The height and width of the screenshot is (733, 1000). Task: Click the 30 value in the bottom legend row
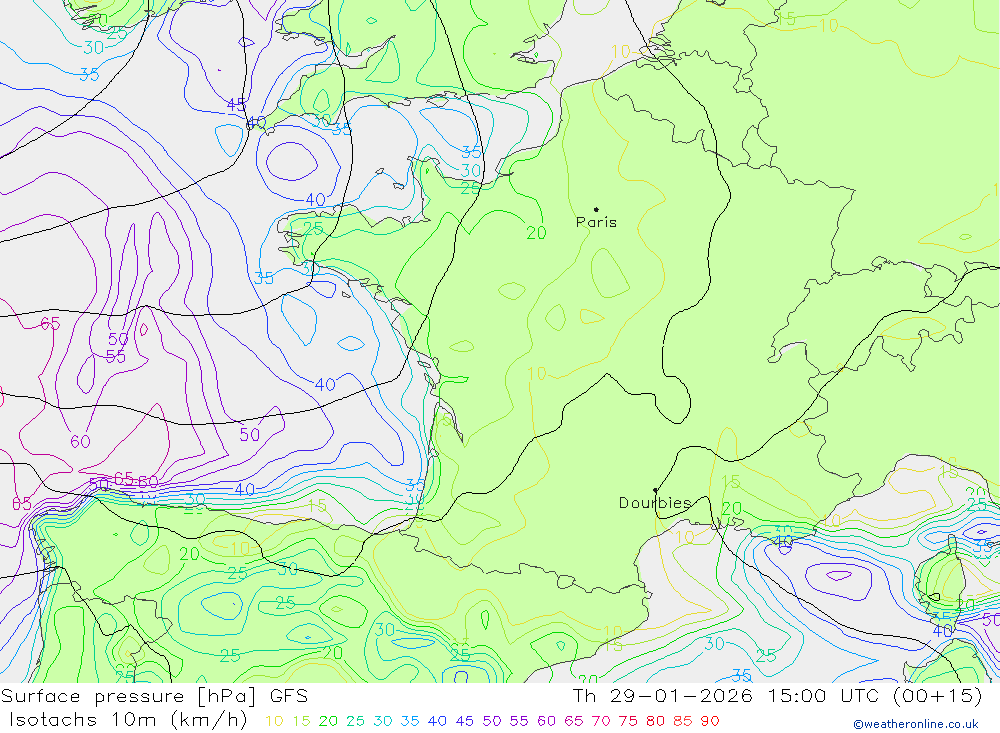coord(383,721)
